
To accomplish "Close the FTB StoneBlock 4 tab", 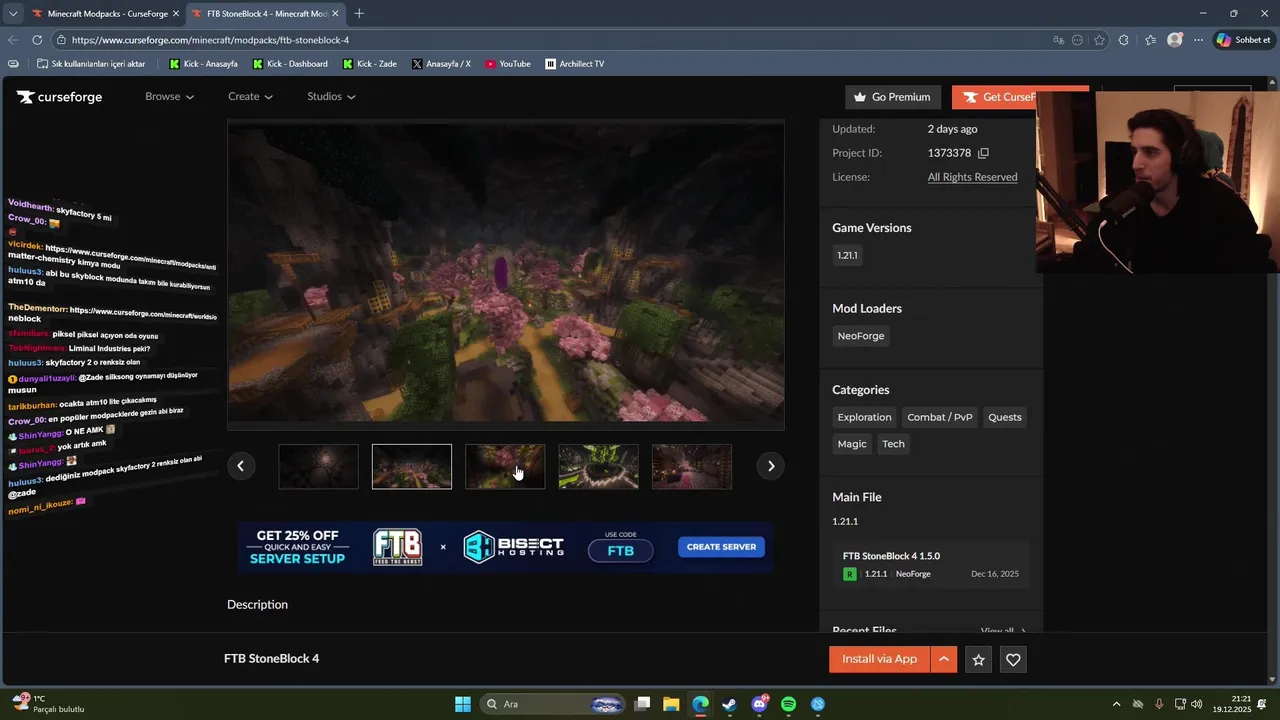I will pos(335,14).
